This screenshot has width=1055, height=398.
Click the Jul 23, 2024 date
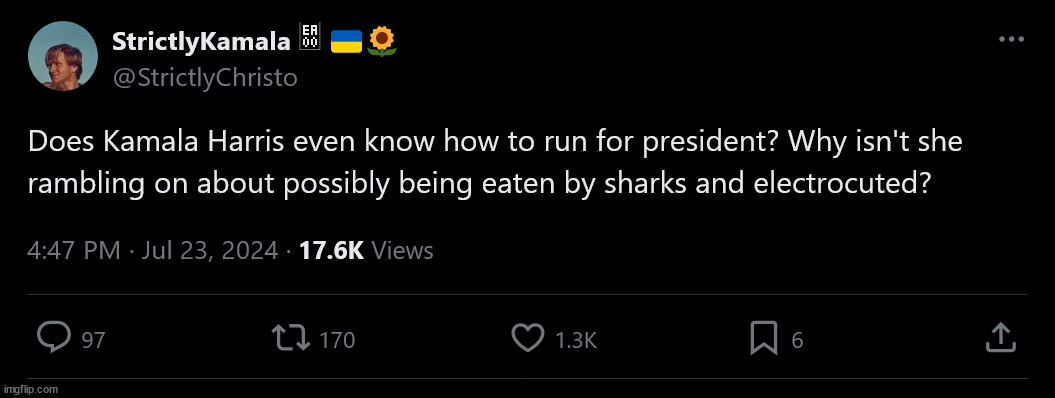[209, 251]
